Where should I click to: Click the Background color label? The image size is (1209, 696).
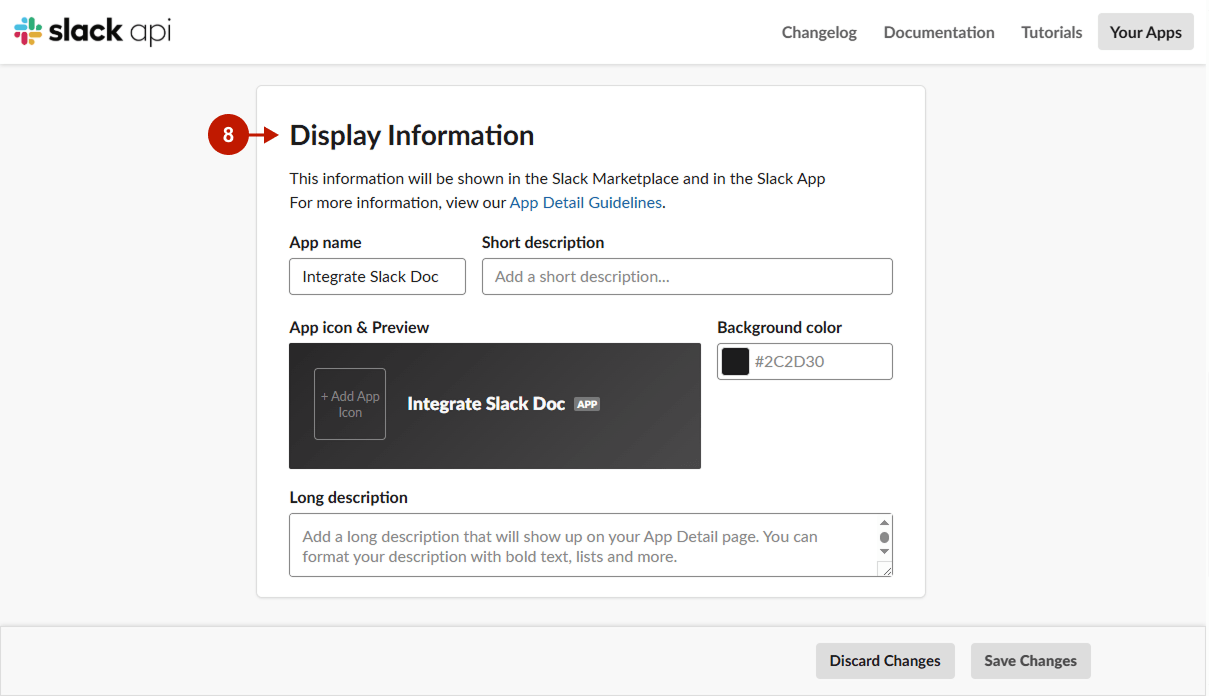click(779, 327)
